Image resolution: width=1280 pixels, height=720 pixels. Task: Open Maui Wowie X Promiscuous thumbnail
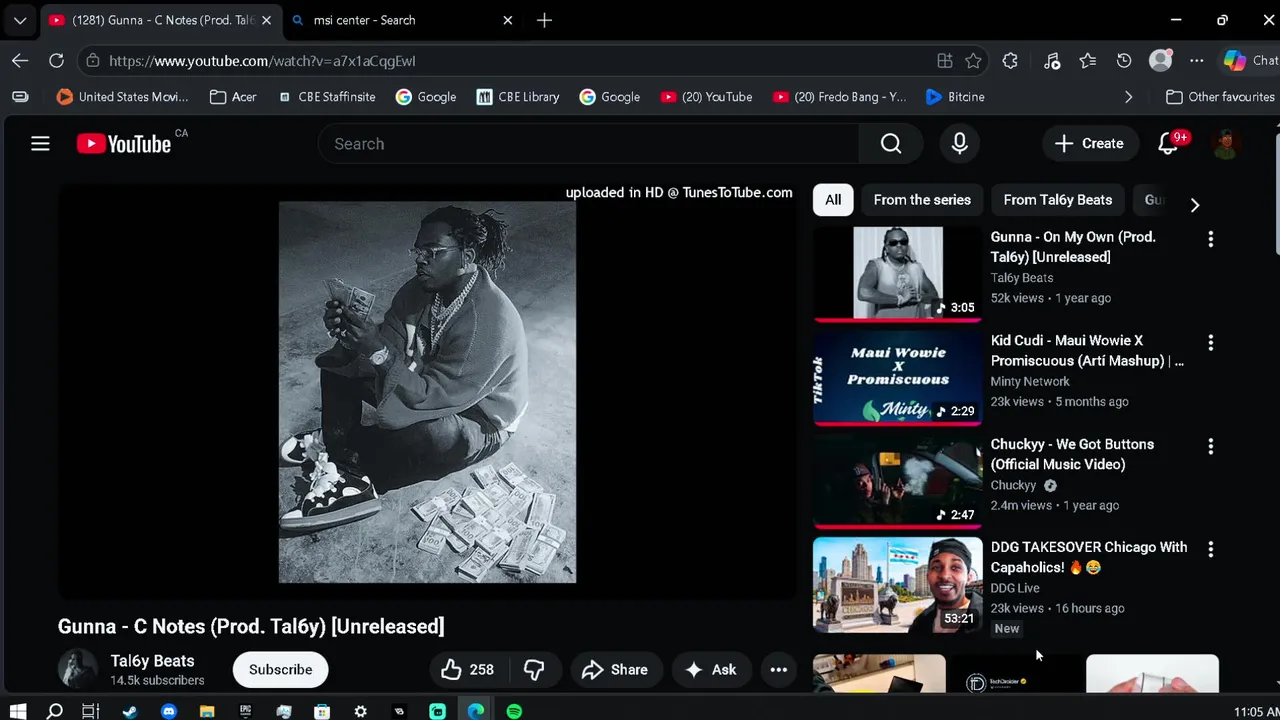tap(898, 377)
